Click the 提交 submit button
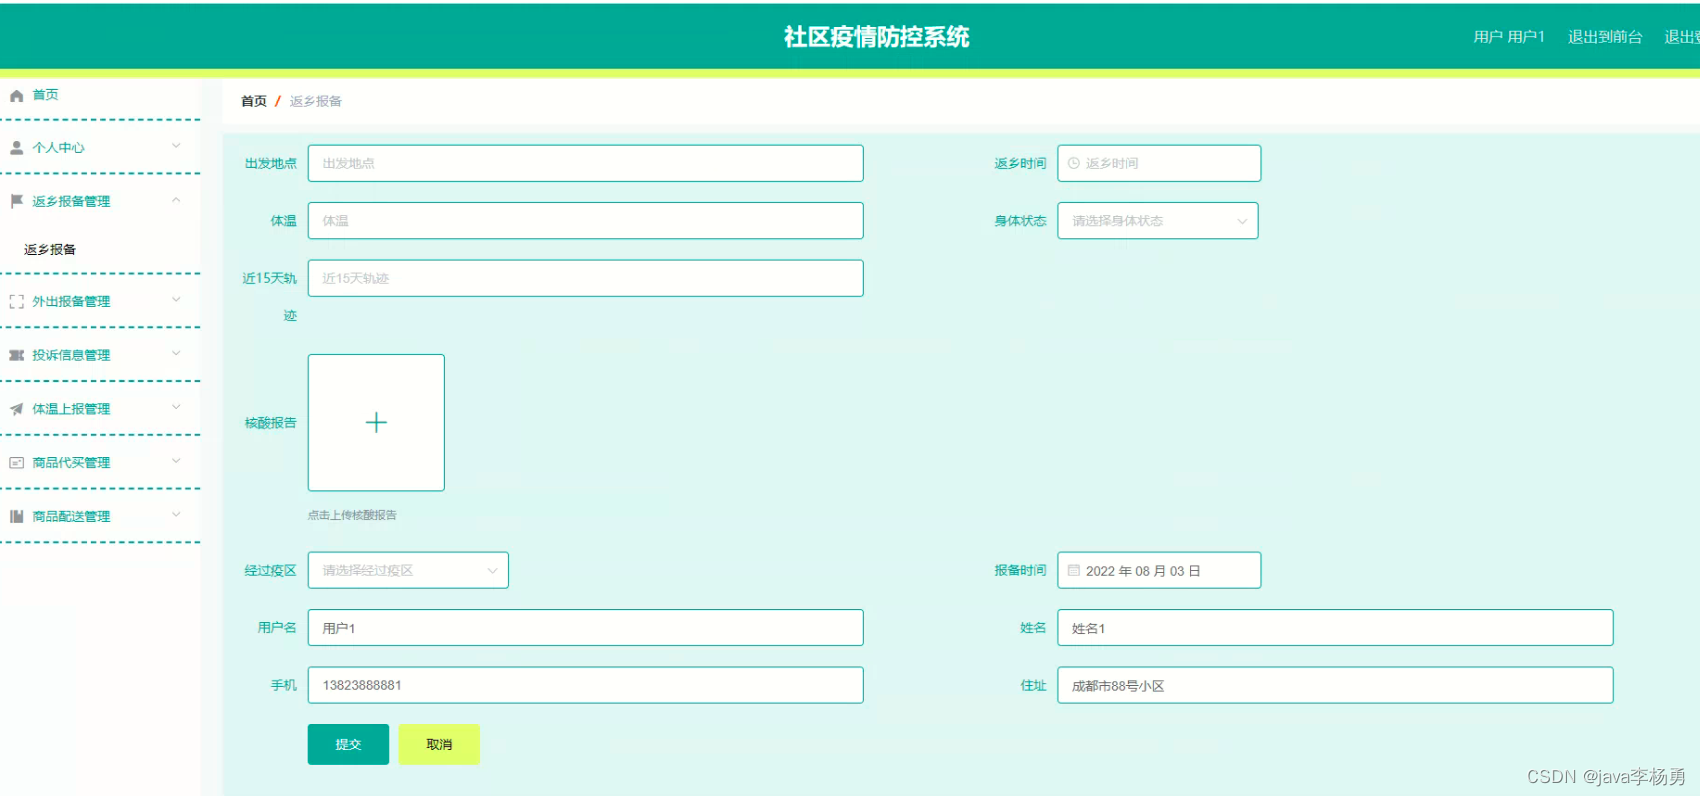The width and height of the screenshot is (1700, 796). coord(348,744)
